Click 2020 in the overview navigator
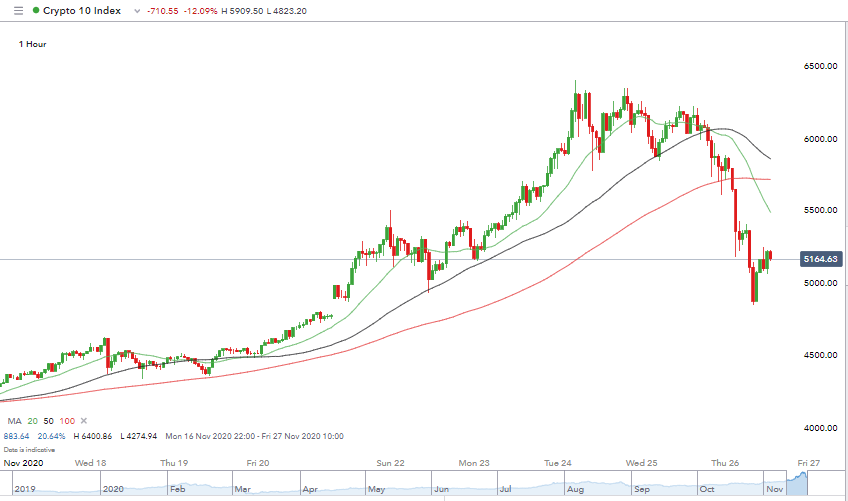 113,489
